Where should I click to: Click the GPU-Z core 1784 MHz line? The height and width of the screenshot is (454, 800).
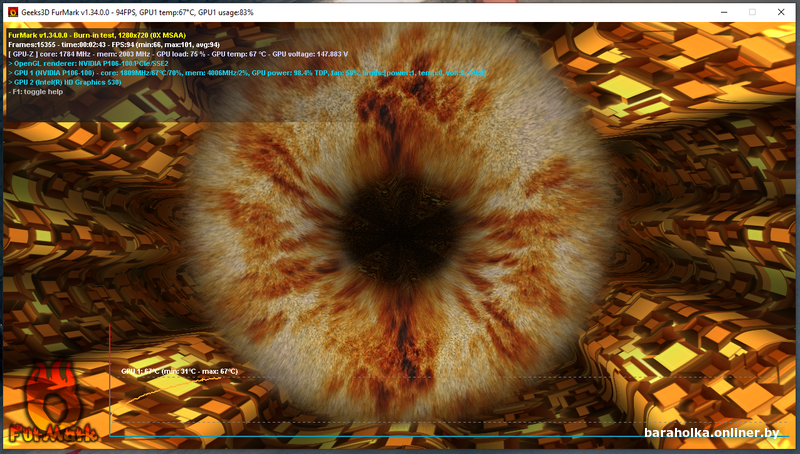[178, 54]
